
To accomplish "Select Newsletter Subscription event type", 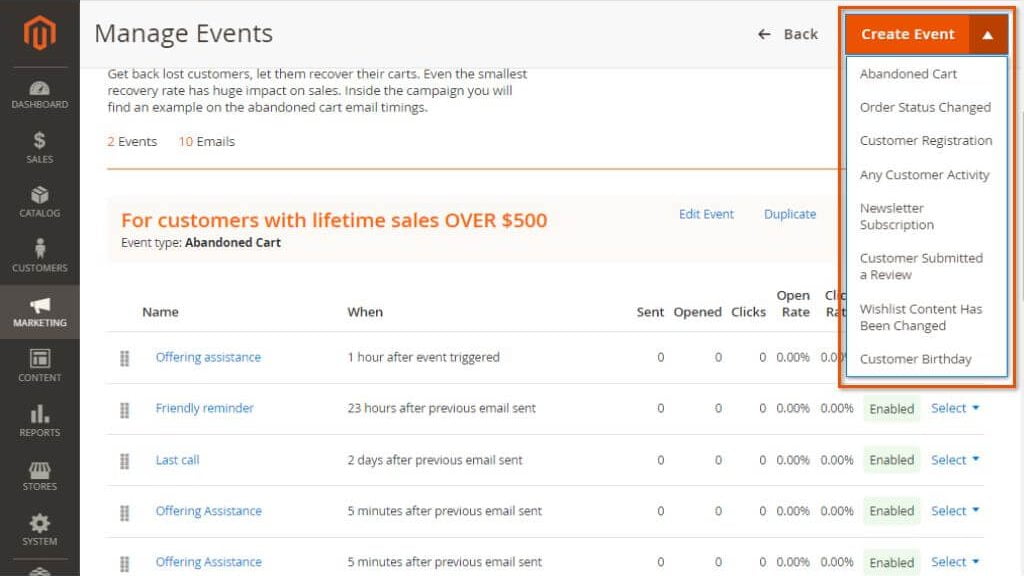I will (896, 216).
